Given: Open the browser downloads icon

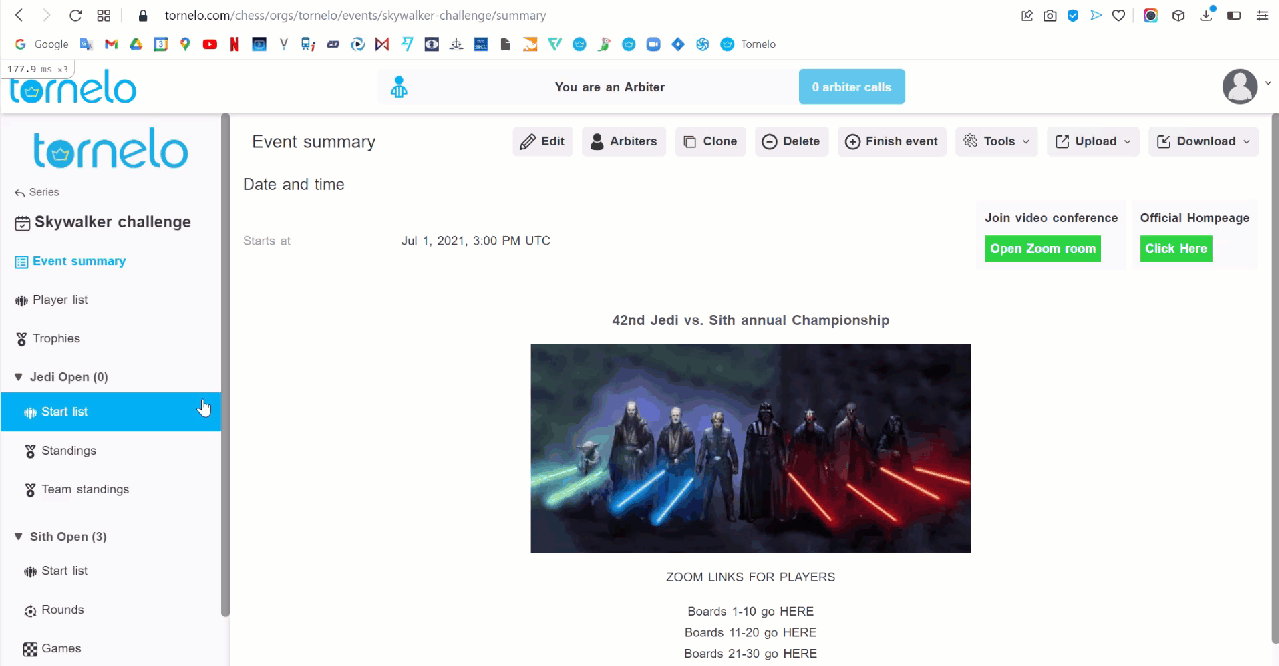Looking at the screenshot, I should tap(1207, 16).
